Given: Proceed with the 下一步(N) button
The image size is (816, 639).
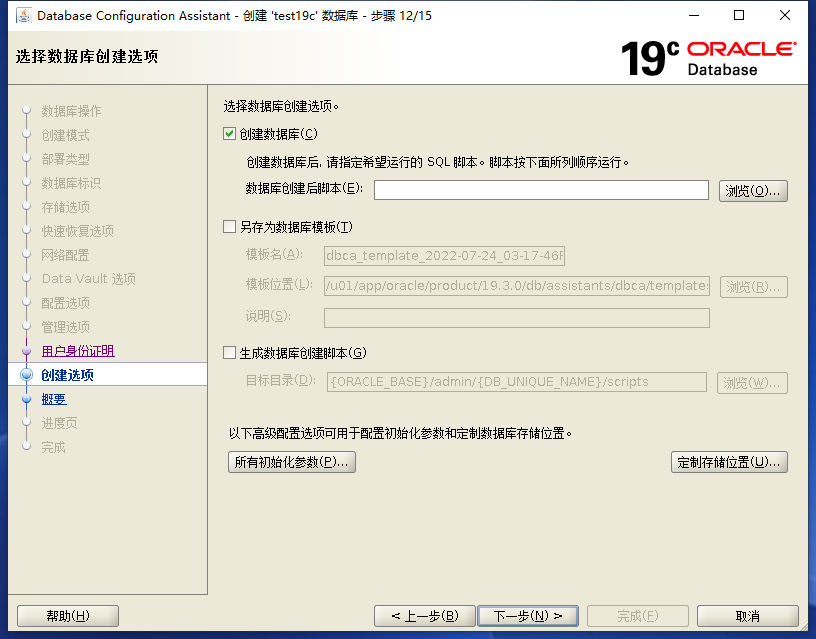Looking at the screenshot, I should (x=528, y=616).
